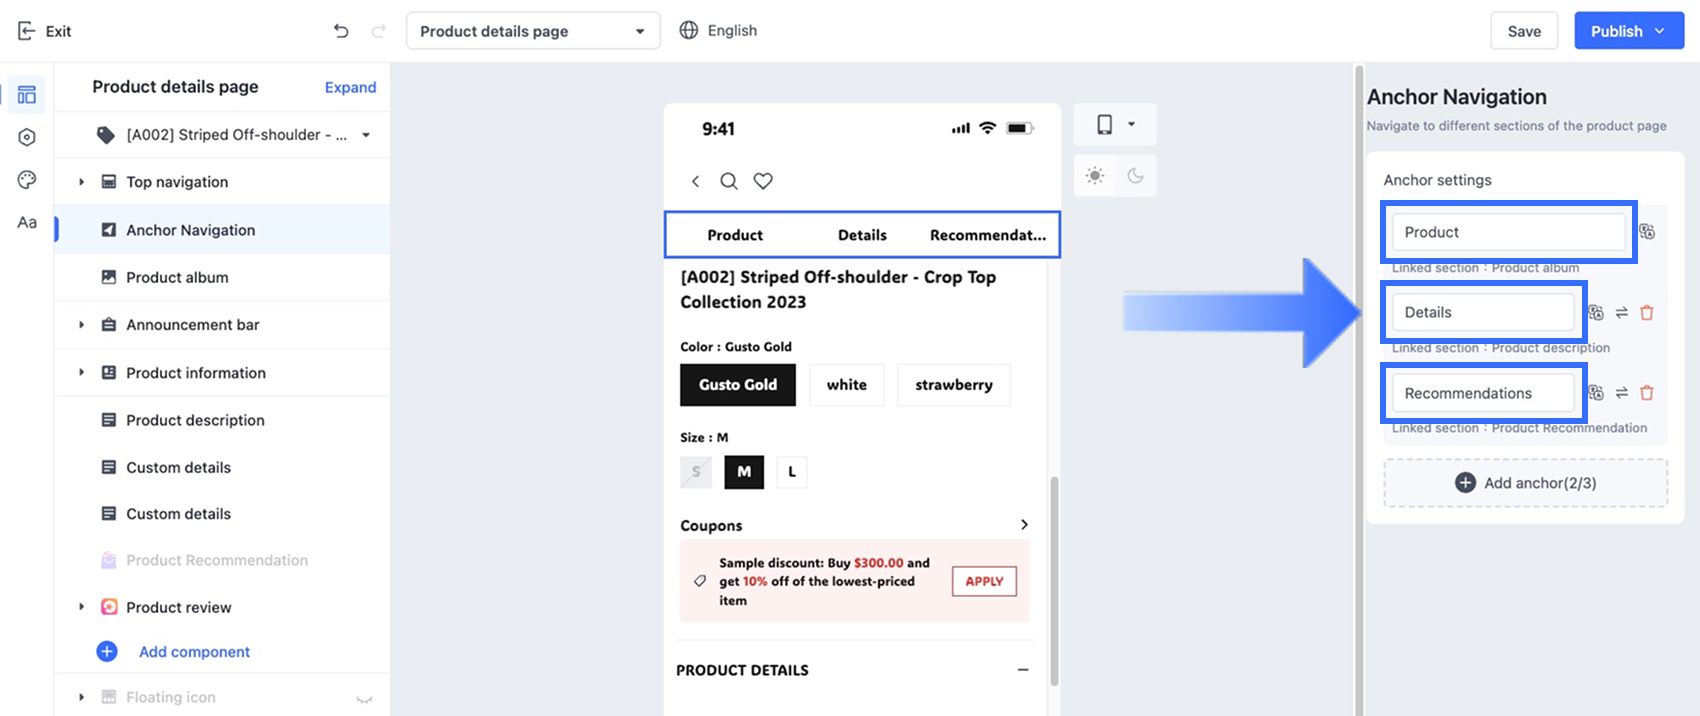
Task: Switch preview to light mode
Action: click(1095, 176)
